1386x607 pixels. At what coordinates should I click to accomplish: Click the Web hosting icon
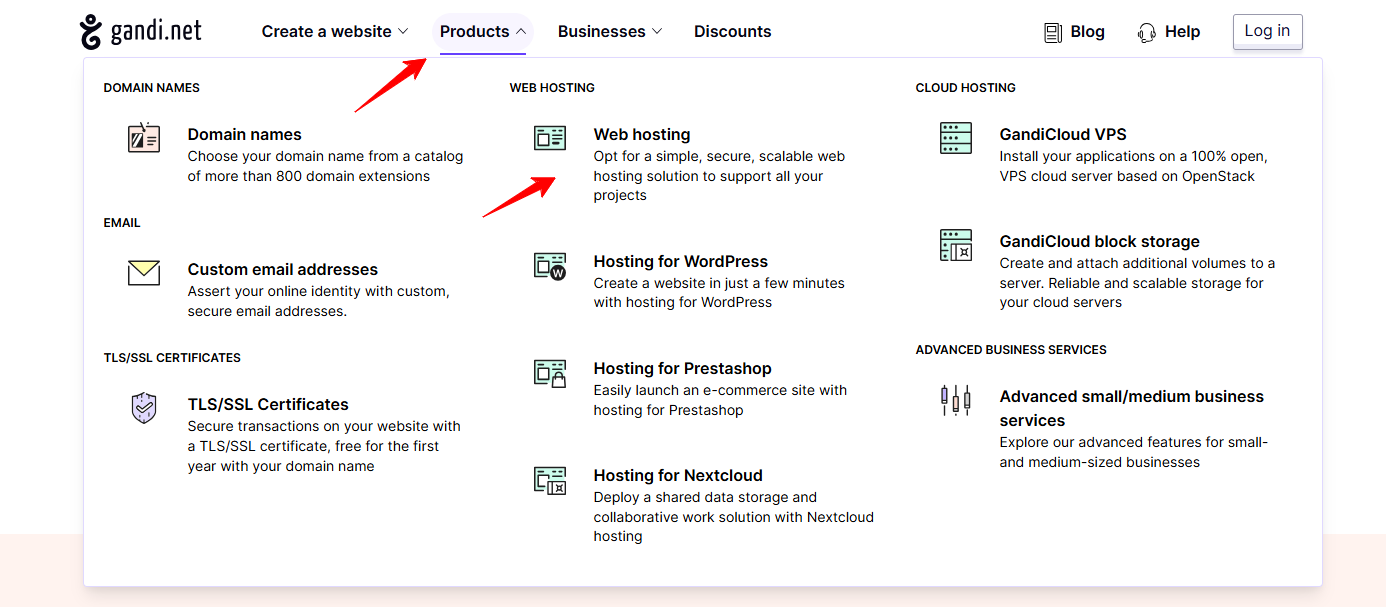[x=550, y=138]
